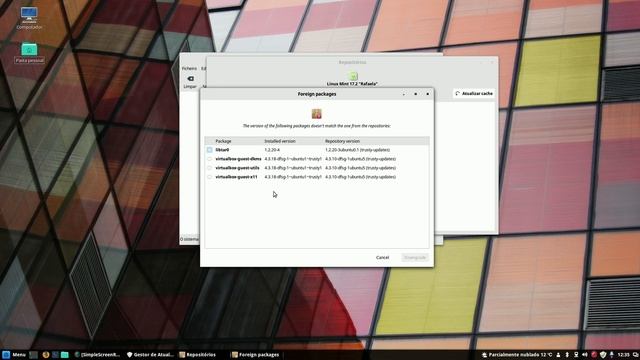Viewport: 640px width, 360px height.
Task: Click the Linux Mint logo in Repositórios
Action: pos(353,76)
